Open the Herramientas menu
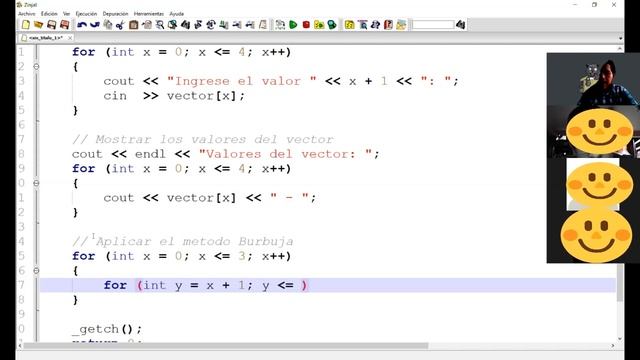 [x=149, y=13]
